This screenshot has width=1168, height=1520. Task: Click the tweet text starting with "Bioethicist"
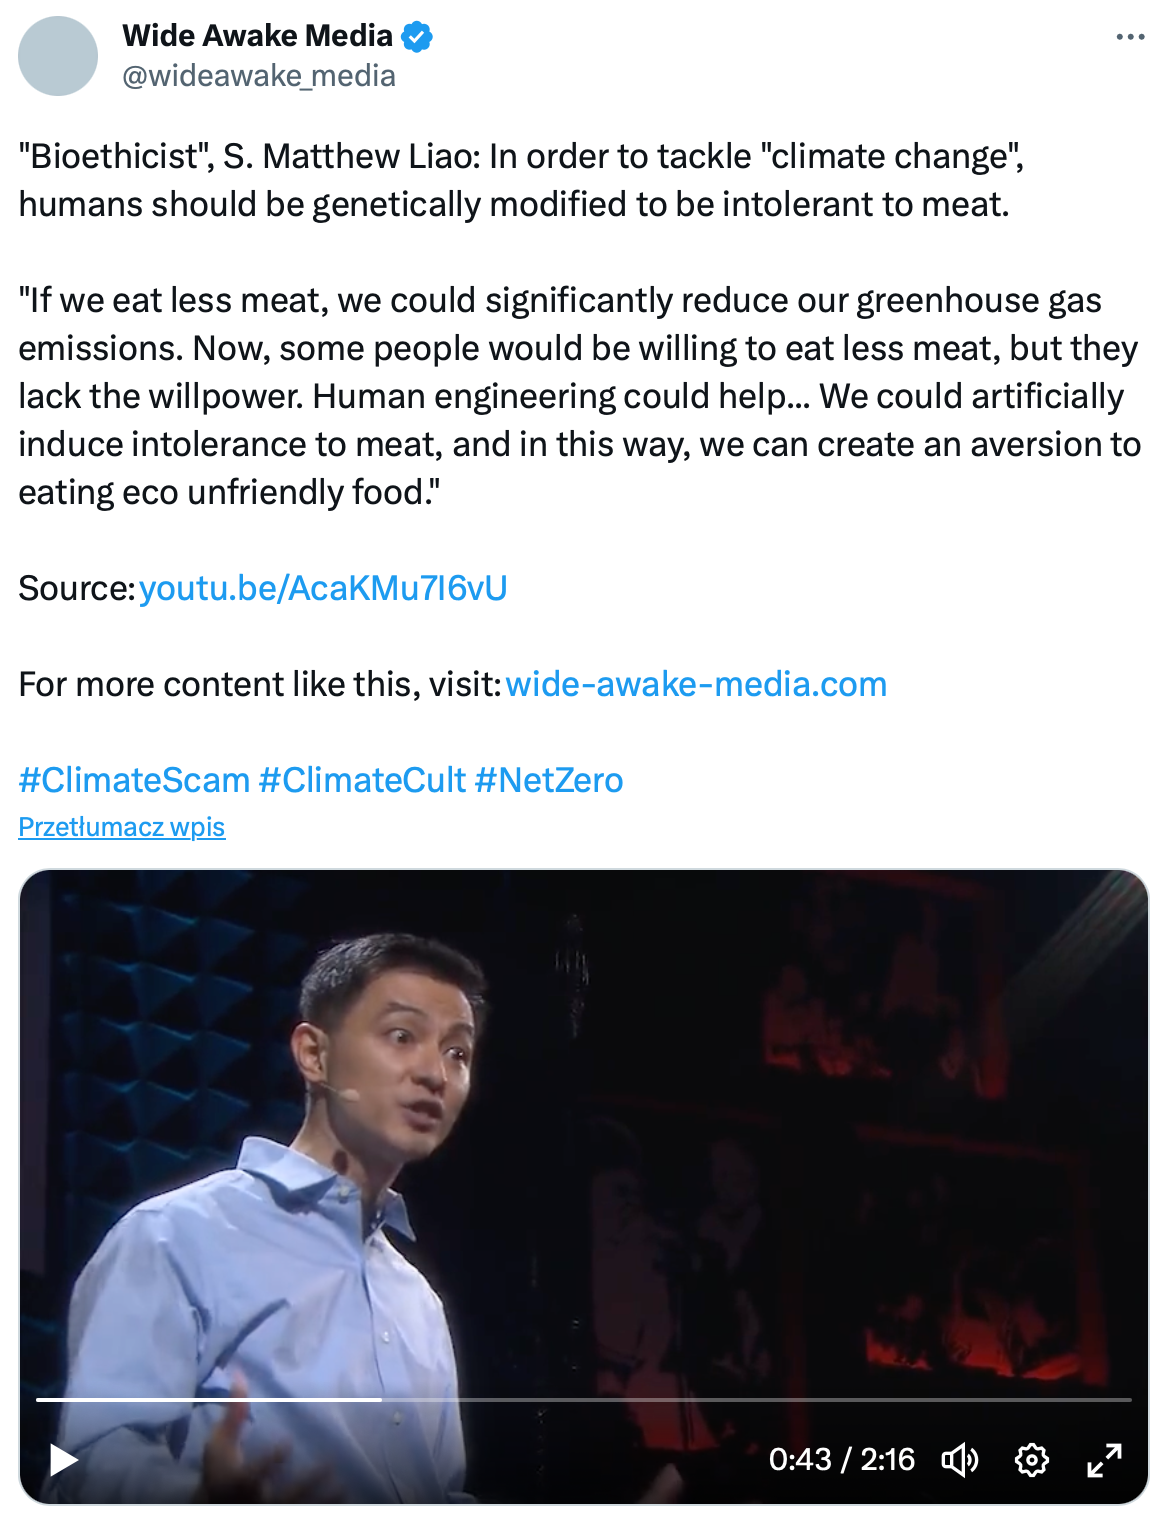(520, 180)
